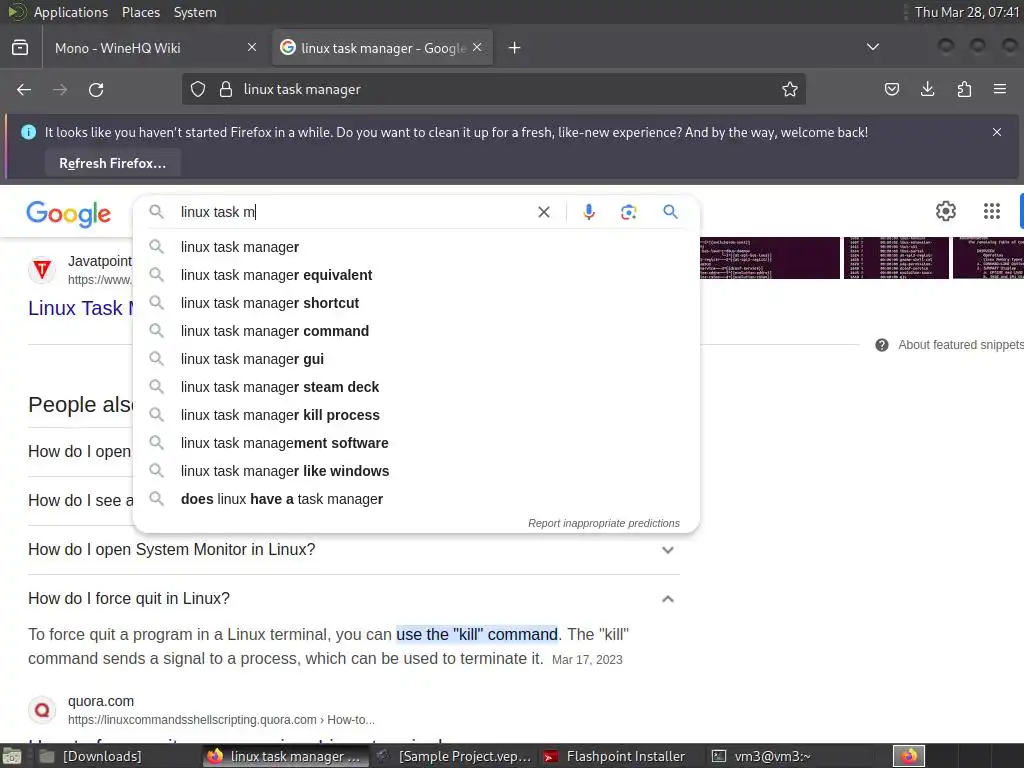Dismiss the Firefox refresh notification bar
Screen dimensions: 1024x768
click(x=997, y=132)
